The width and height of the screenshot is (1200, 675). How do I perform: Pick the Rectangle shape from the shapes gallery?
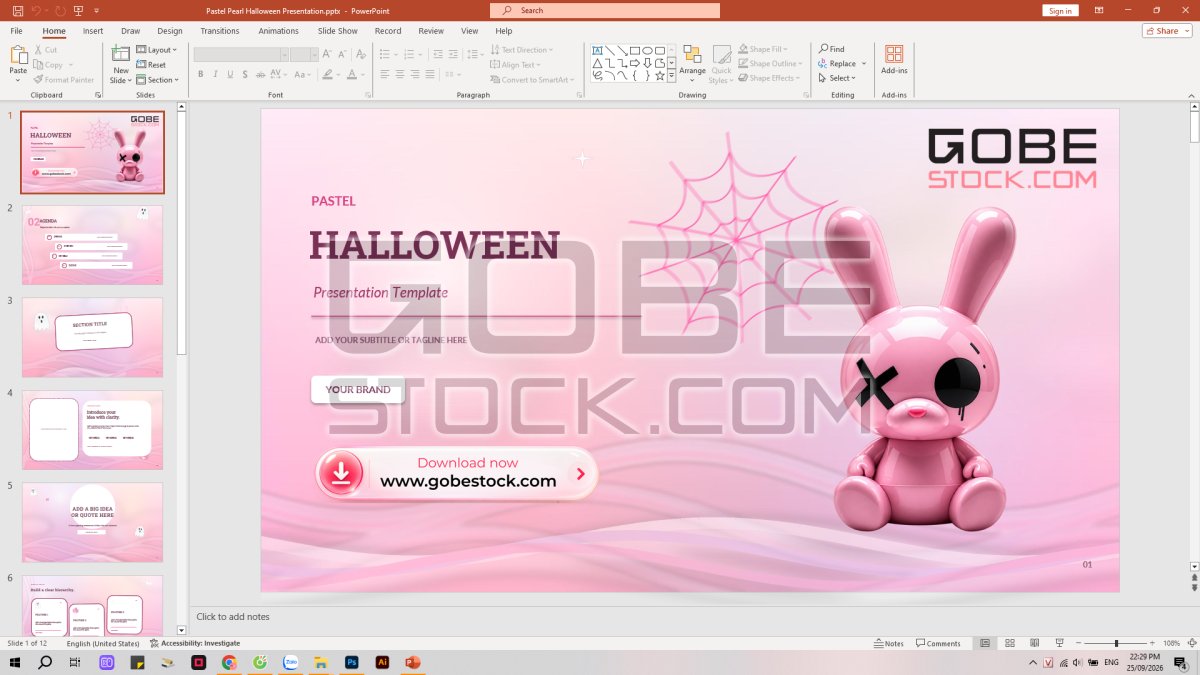(635, 50)
